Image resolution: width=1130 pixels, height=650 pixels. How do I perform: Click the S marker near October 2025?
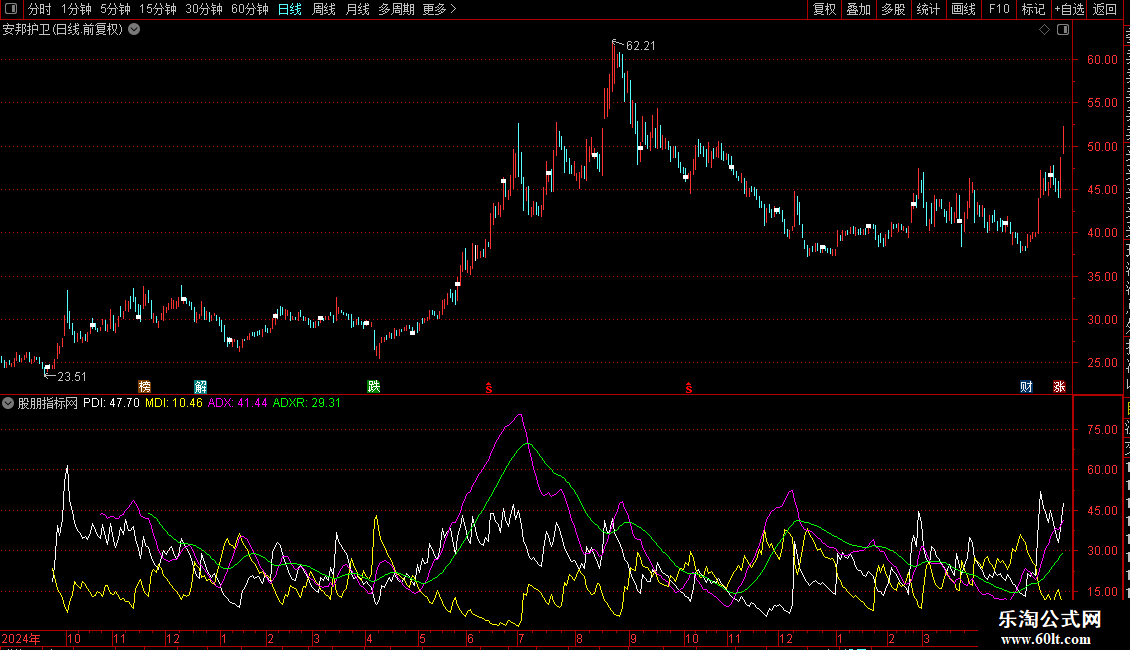coord(689,388)
